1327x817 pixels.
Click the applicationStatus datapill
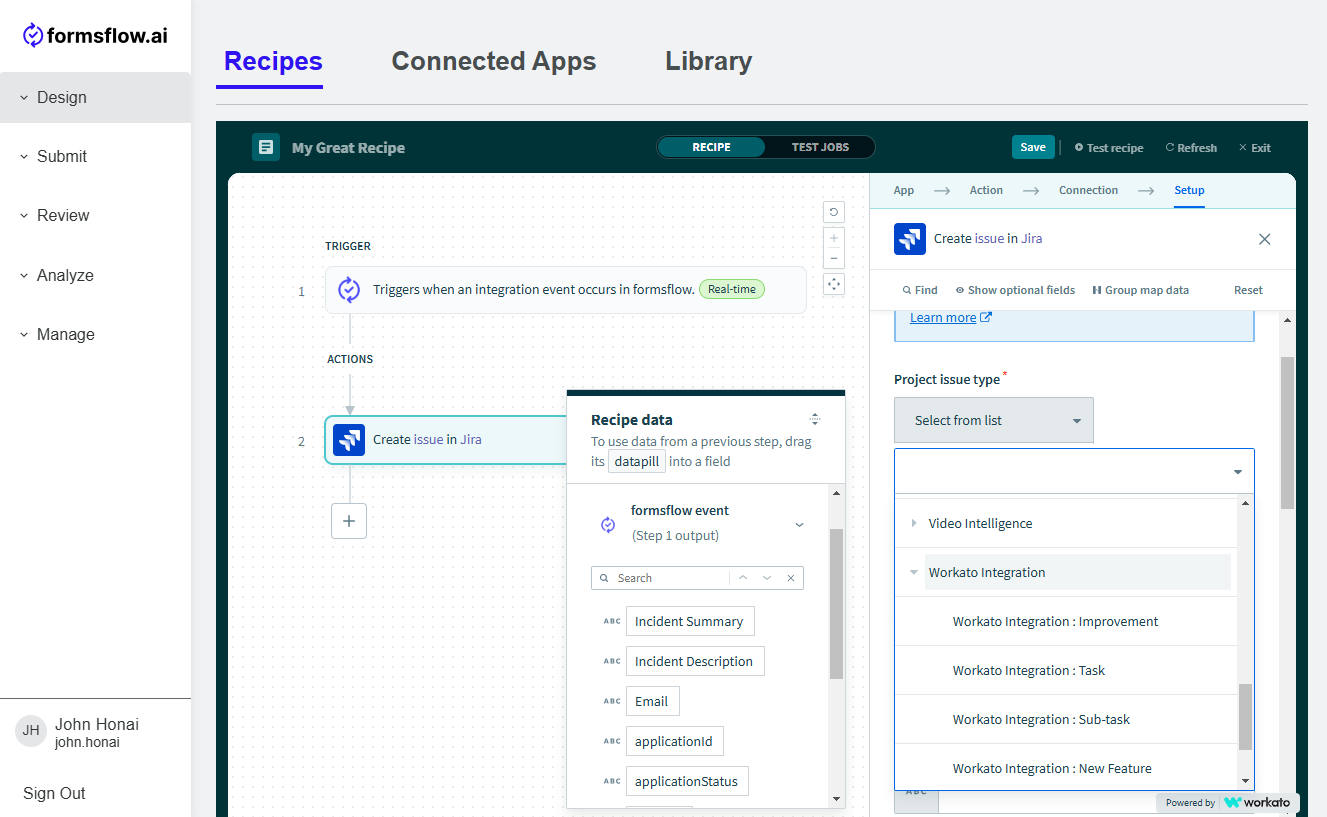click(687, 781)
